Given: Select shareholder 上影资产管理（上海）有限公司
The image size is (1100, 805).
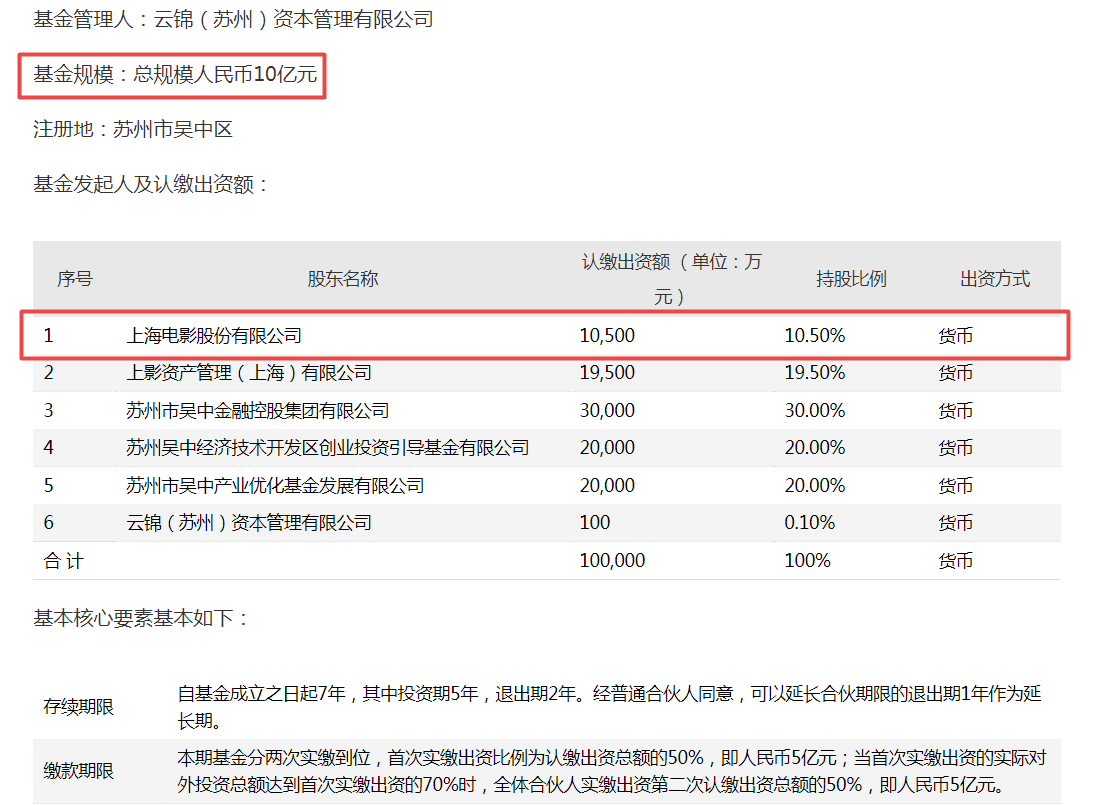Looking at the screenshot, I should point(249,373).
